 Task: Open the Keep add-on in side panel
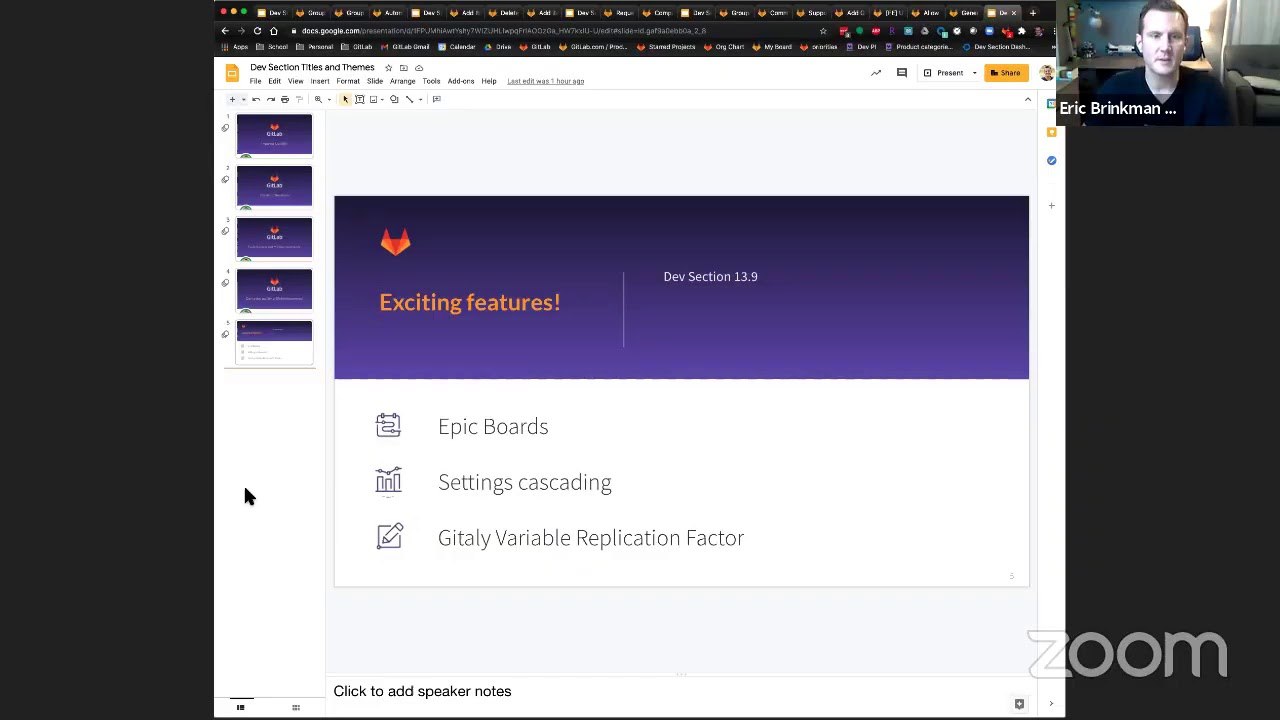pyautogui.click(x=1051, y=132)
